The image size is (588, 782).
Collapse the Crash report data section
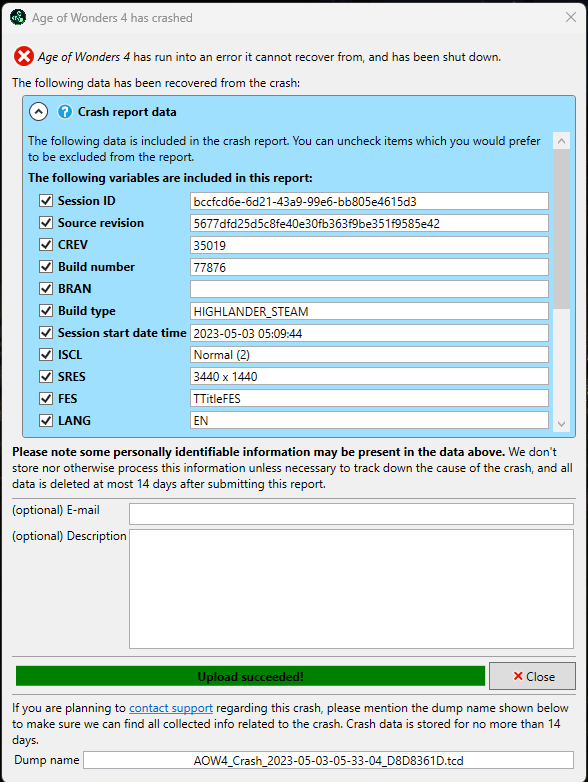click(38, 112)
